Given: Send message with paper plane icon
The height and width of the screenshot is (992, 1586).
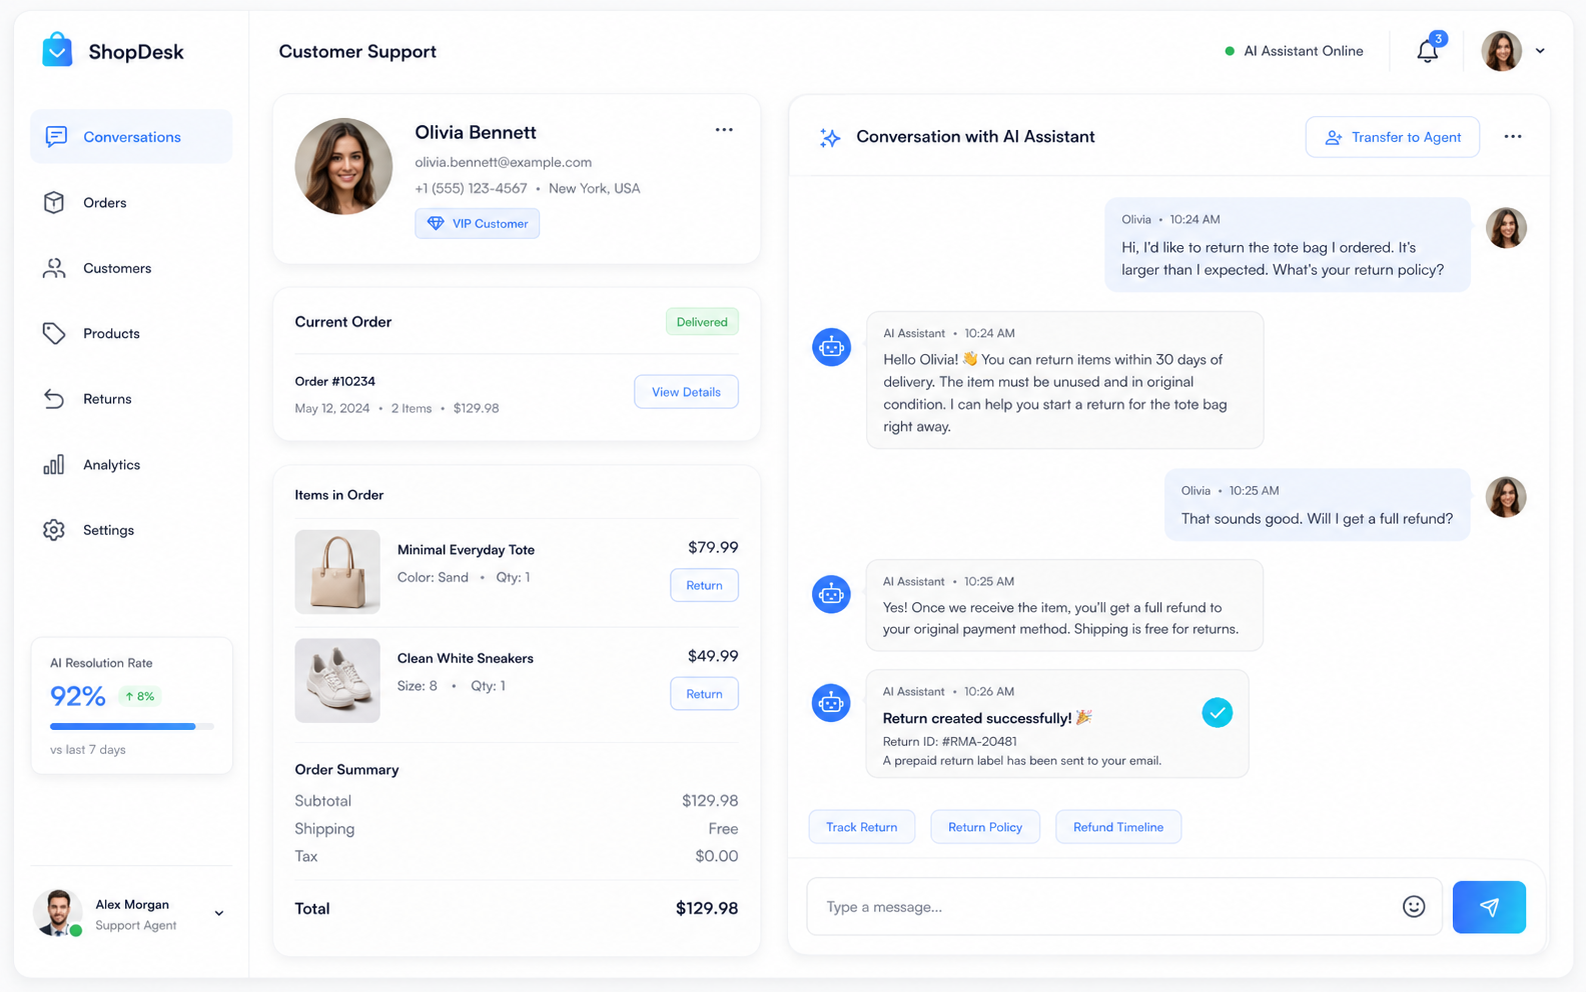Looking at the screenshot, I should pos(1489,907).
